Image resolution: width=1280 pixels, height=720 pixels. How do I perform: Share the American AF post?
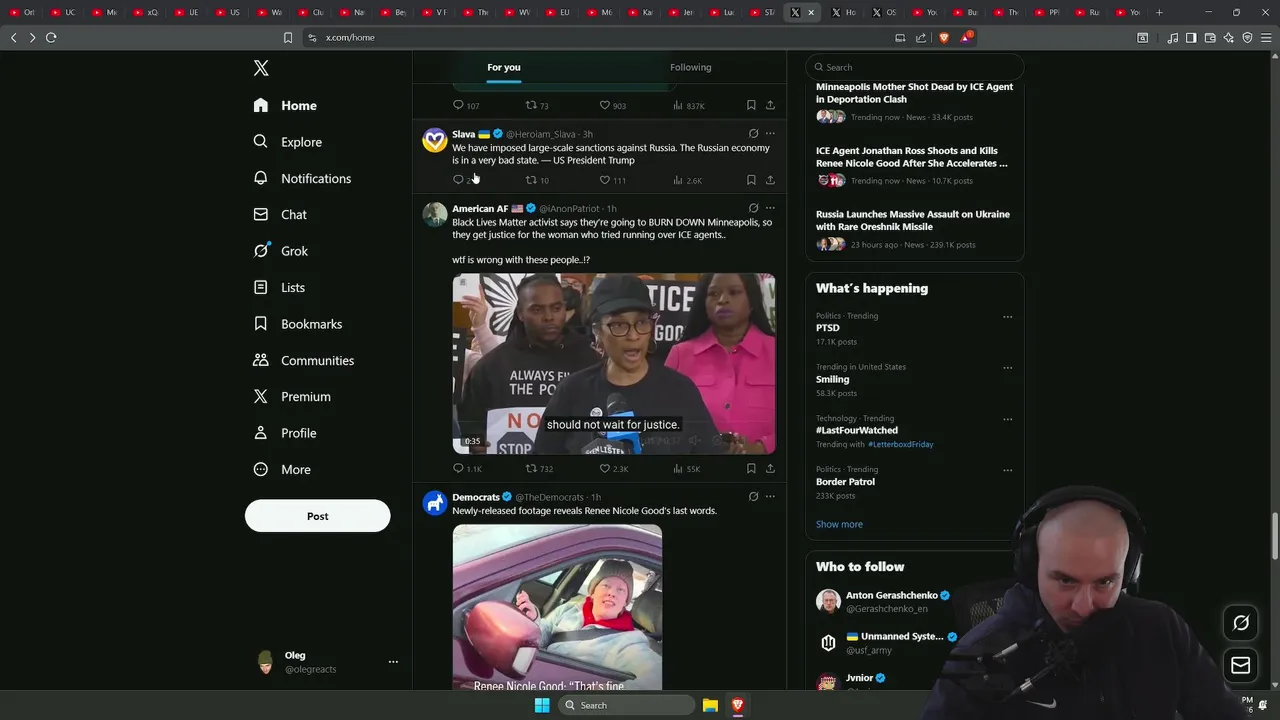[770, 468]
